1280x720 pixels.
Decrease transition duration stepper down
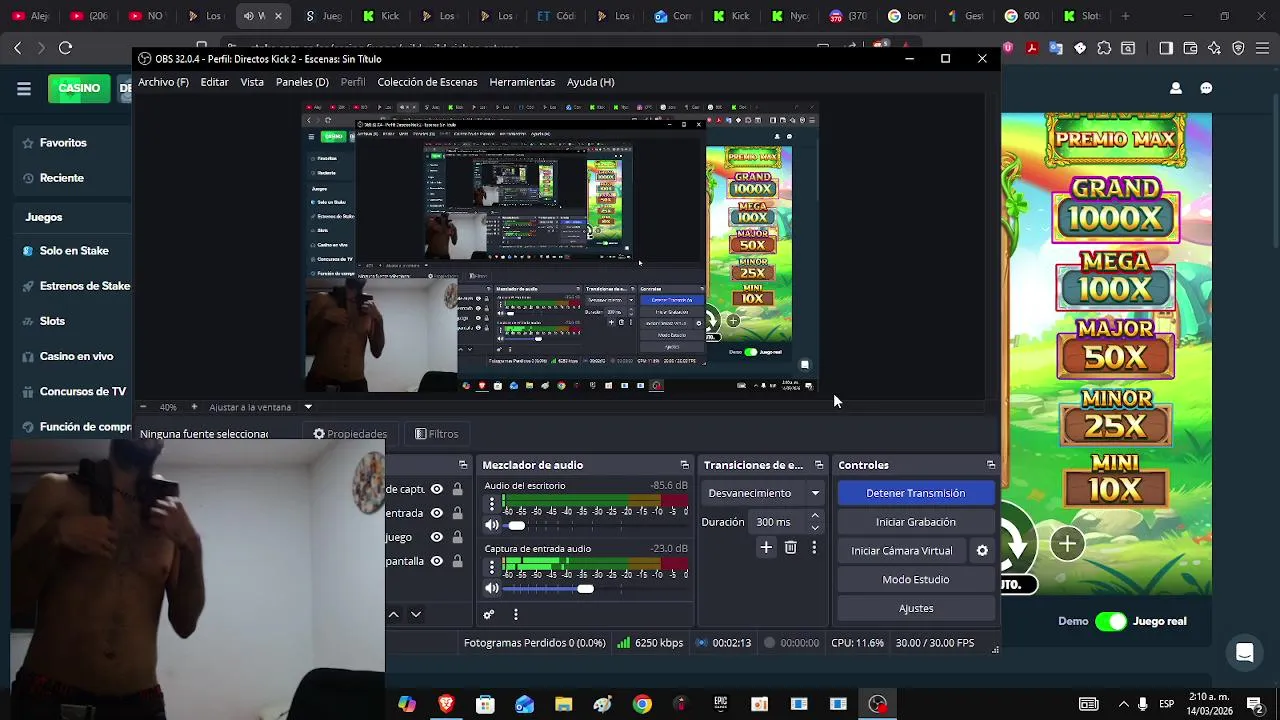tap(815, 528)
